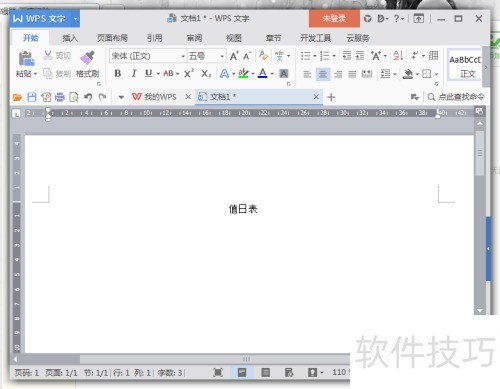
Task: Click the print preview icon
Action: [74, 97]
